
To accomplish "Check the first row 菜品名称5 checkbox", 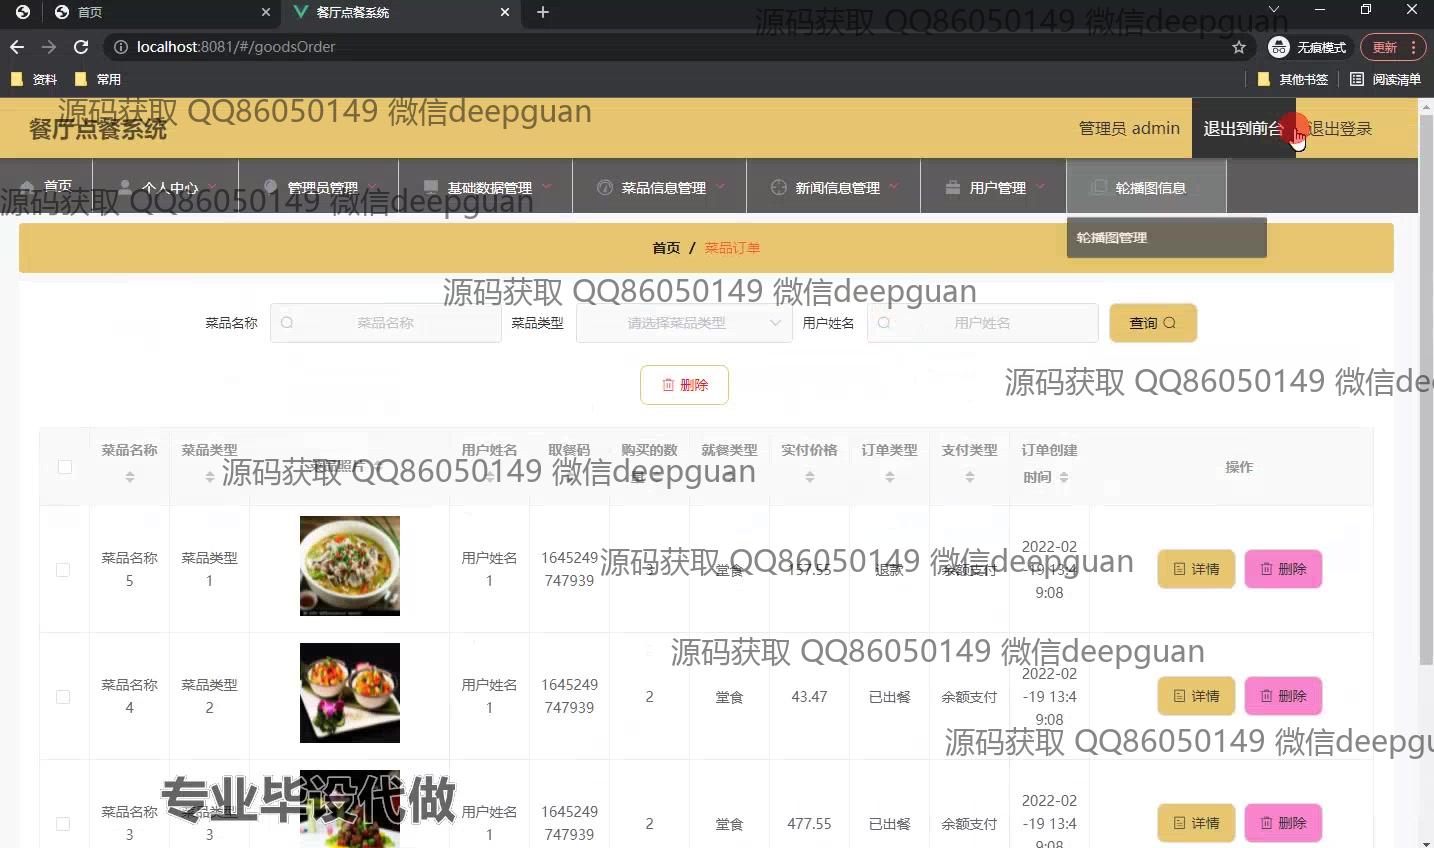I will 63,570.
